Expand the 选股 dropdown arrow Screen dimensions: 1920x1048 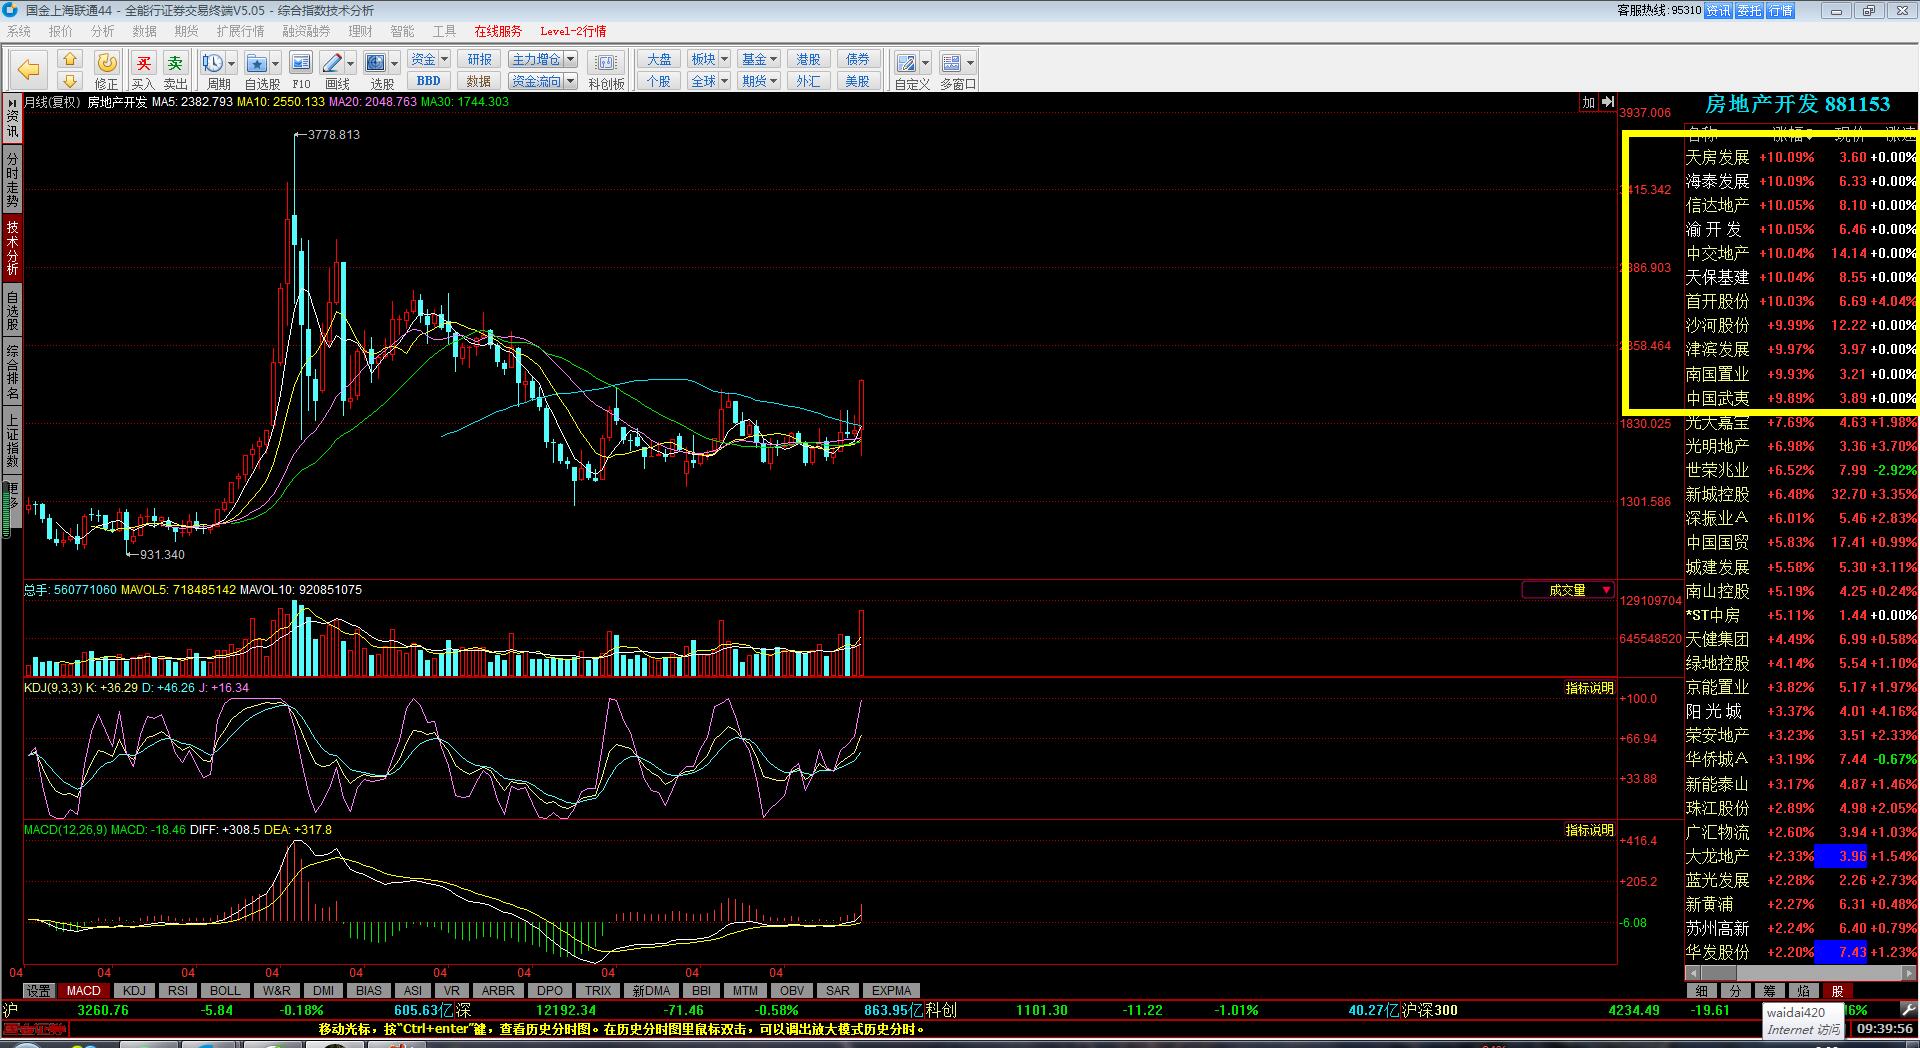pyautogui.click(x=394, y=63)
